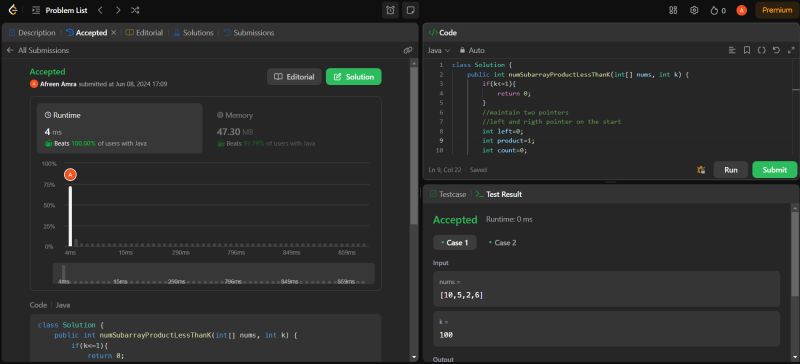
Task: Expand the editor to fullscreen
Action: [791, 50]
